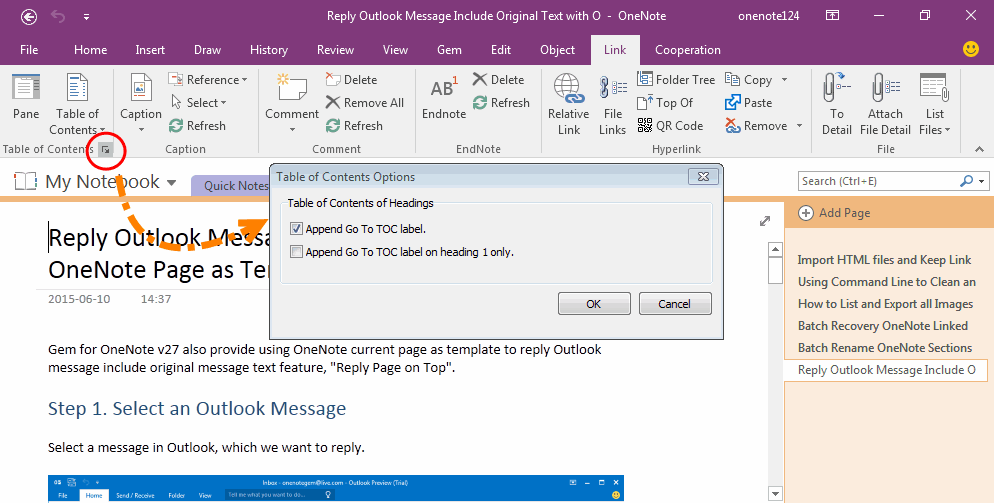Click the undo arrow in quick access toolbar
The height and width of the screenshot is (503, 994).
(58, 16)
